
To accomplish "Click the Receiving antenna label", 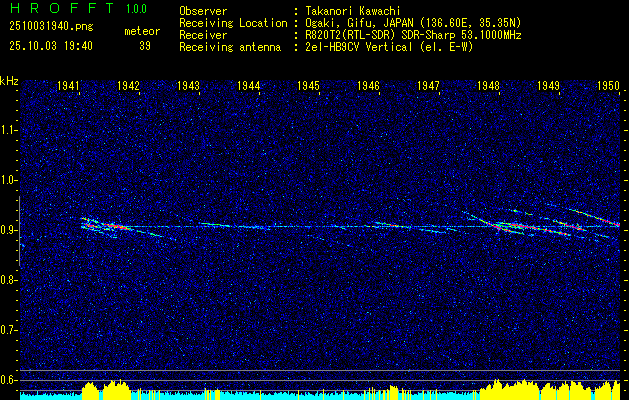I will (230, 47).
